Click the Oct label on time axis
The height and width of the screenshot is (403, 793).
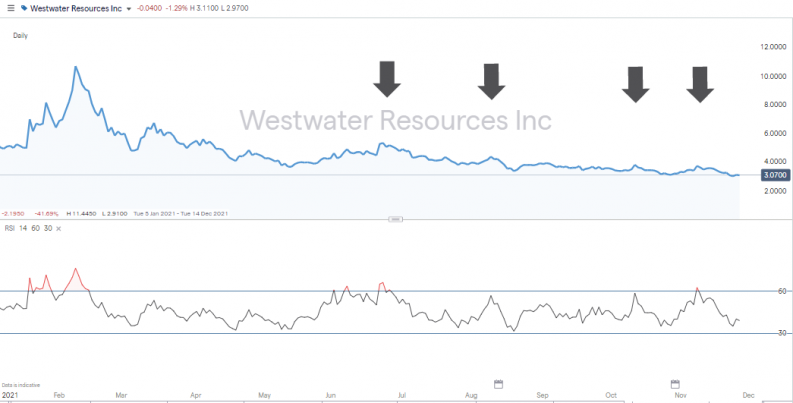(x=611, y=395)
